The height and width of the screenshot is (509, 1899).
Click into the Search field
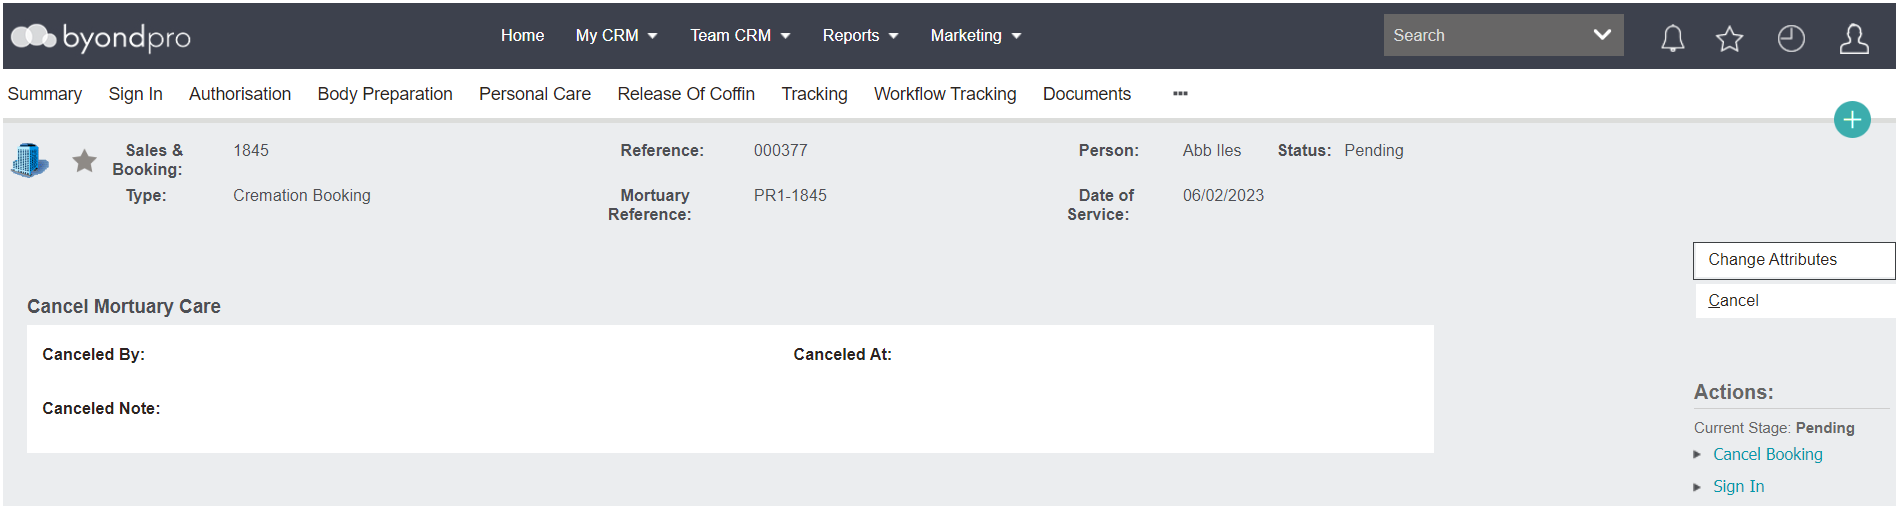(1484, 35)
